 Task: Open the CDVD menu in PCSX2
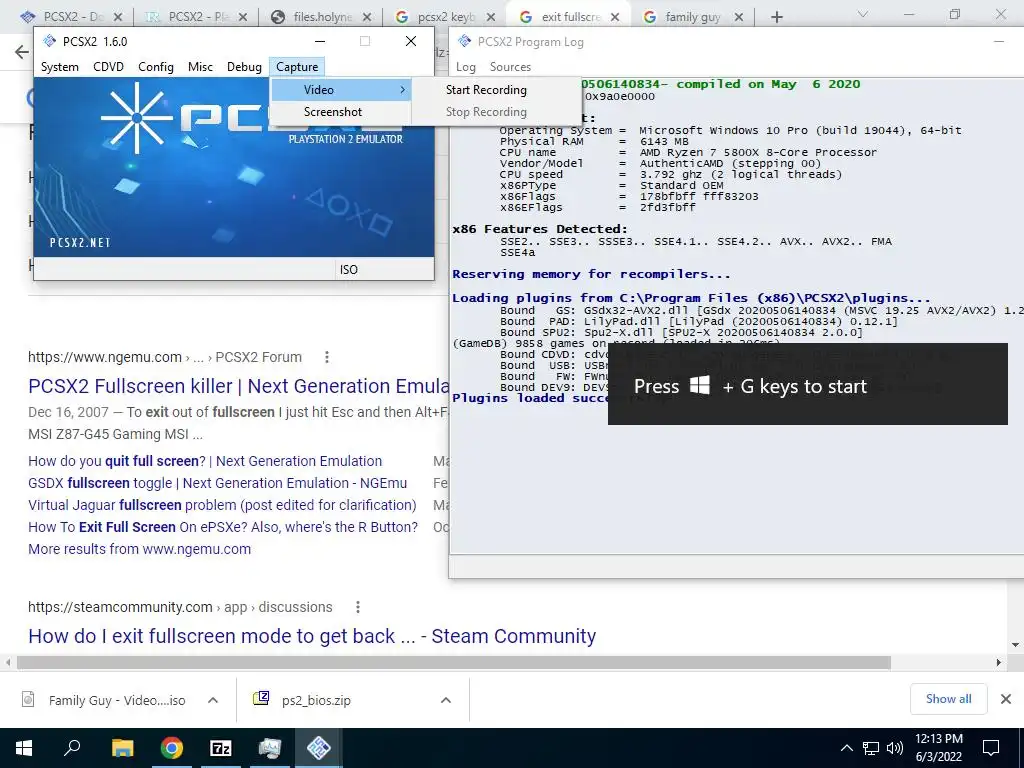pos(108,67)
